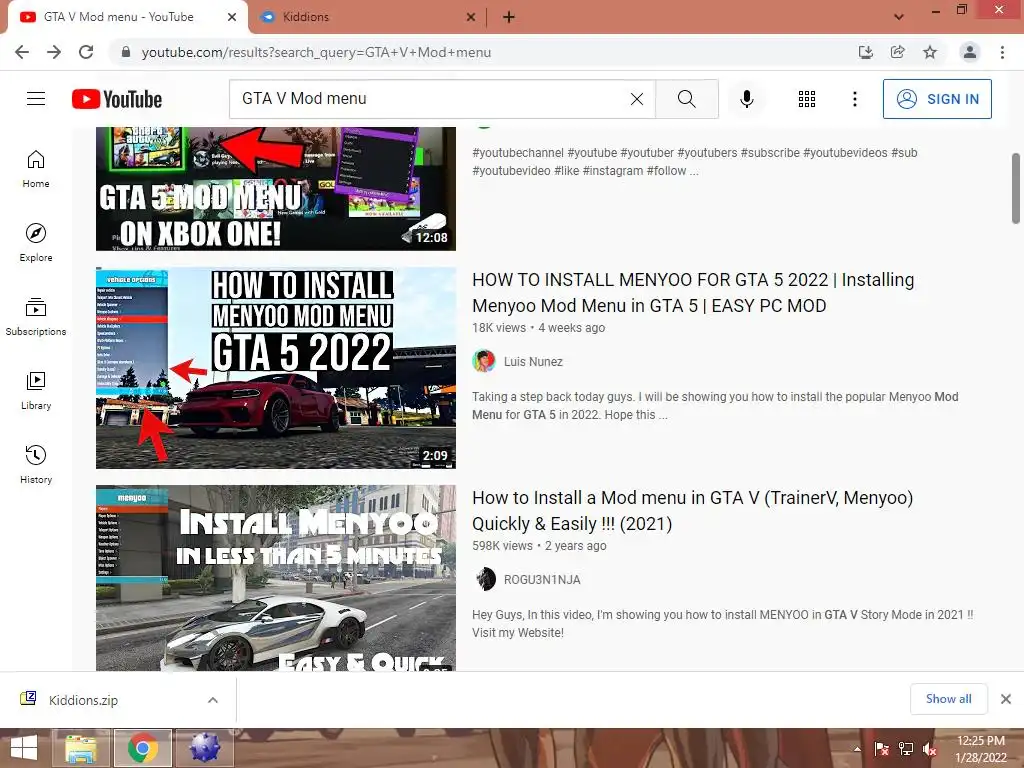
Task: Click the page vertical scrollbar thumb
Action: [1016, 188]
